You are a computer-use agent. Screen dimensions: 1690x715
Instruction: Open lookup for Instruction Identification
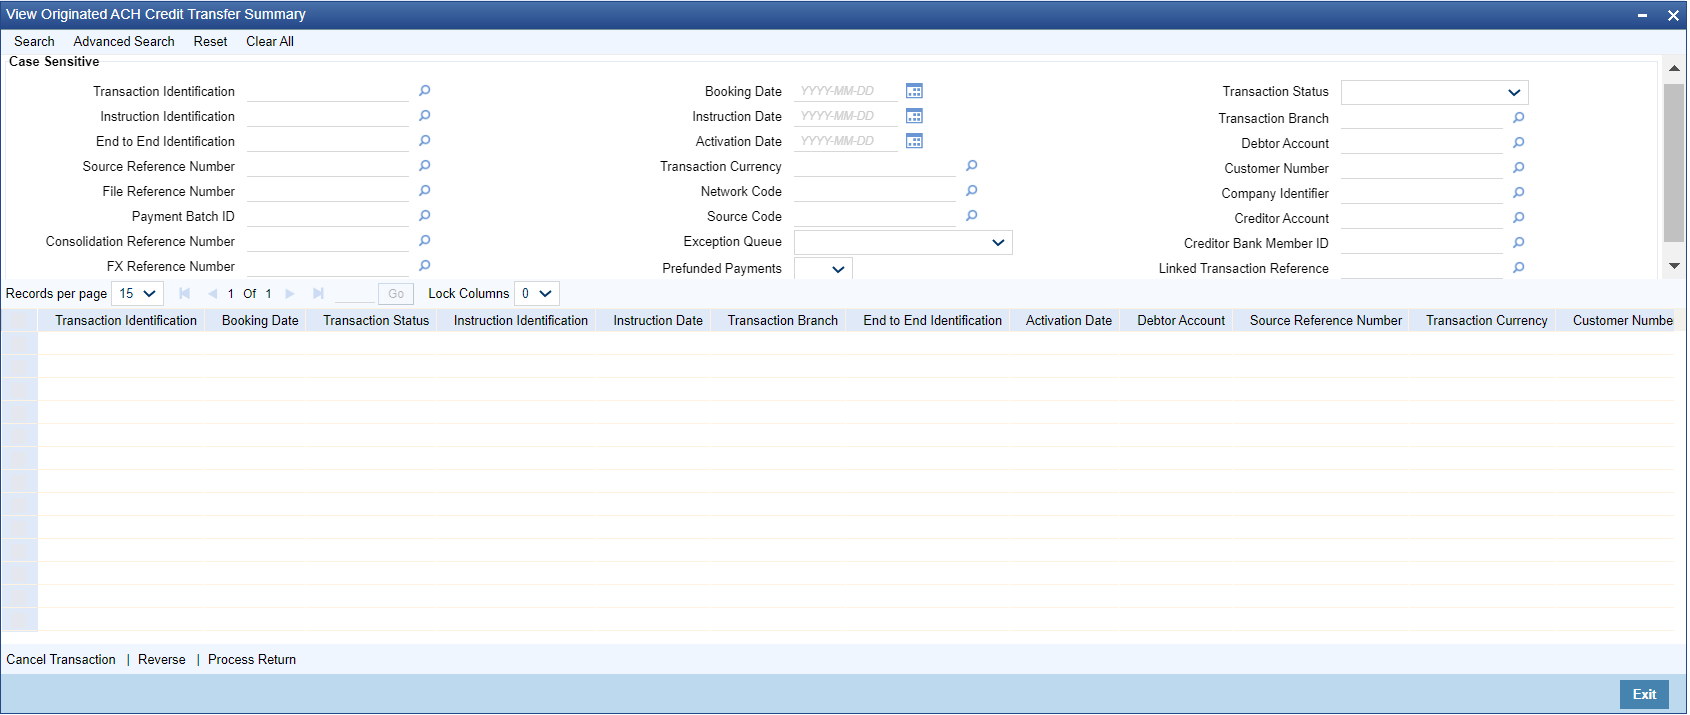click(424, 116)
